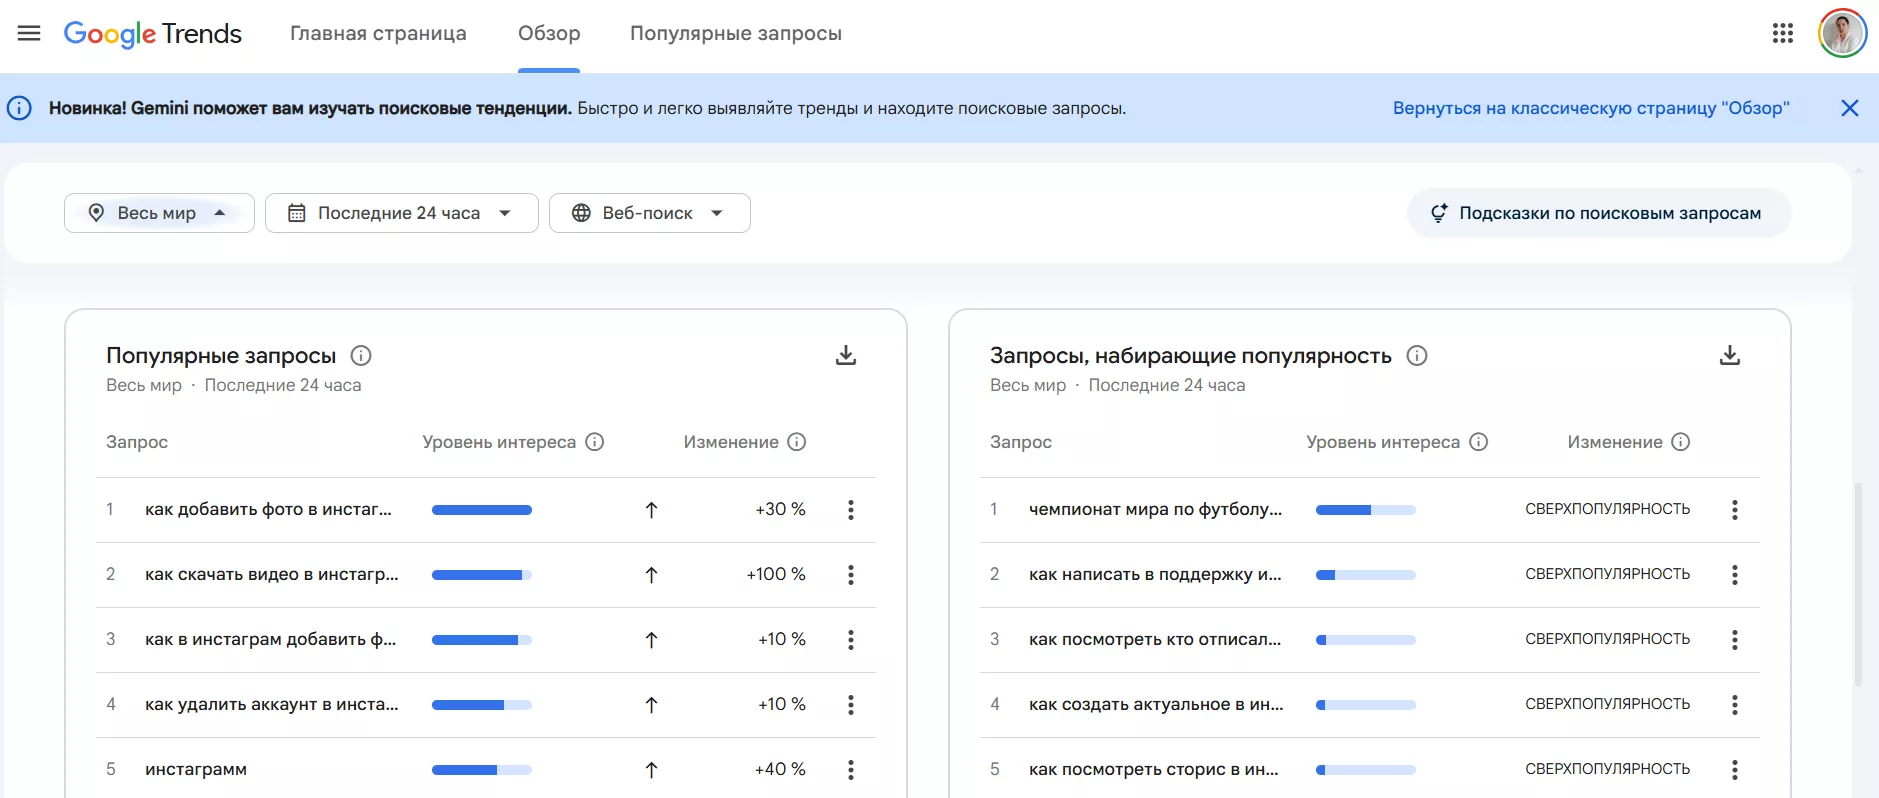Open more options for 'как посмотреть кто отписал…'
The height and width of the screenshot is (798, 1879).
[1735, 640]
